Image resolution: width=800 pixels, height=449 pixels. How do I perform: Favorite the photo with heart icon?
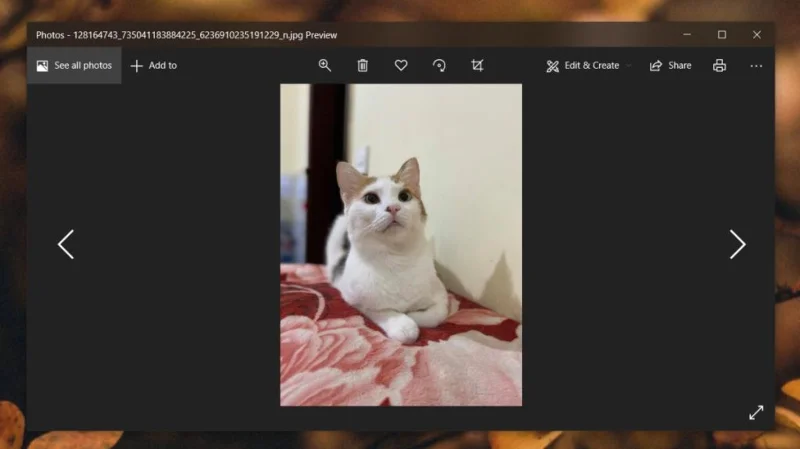point(401,65)
